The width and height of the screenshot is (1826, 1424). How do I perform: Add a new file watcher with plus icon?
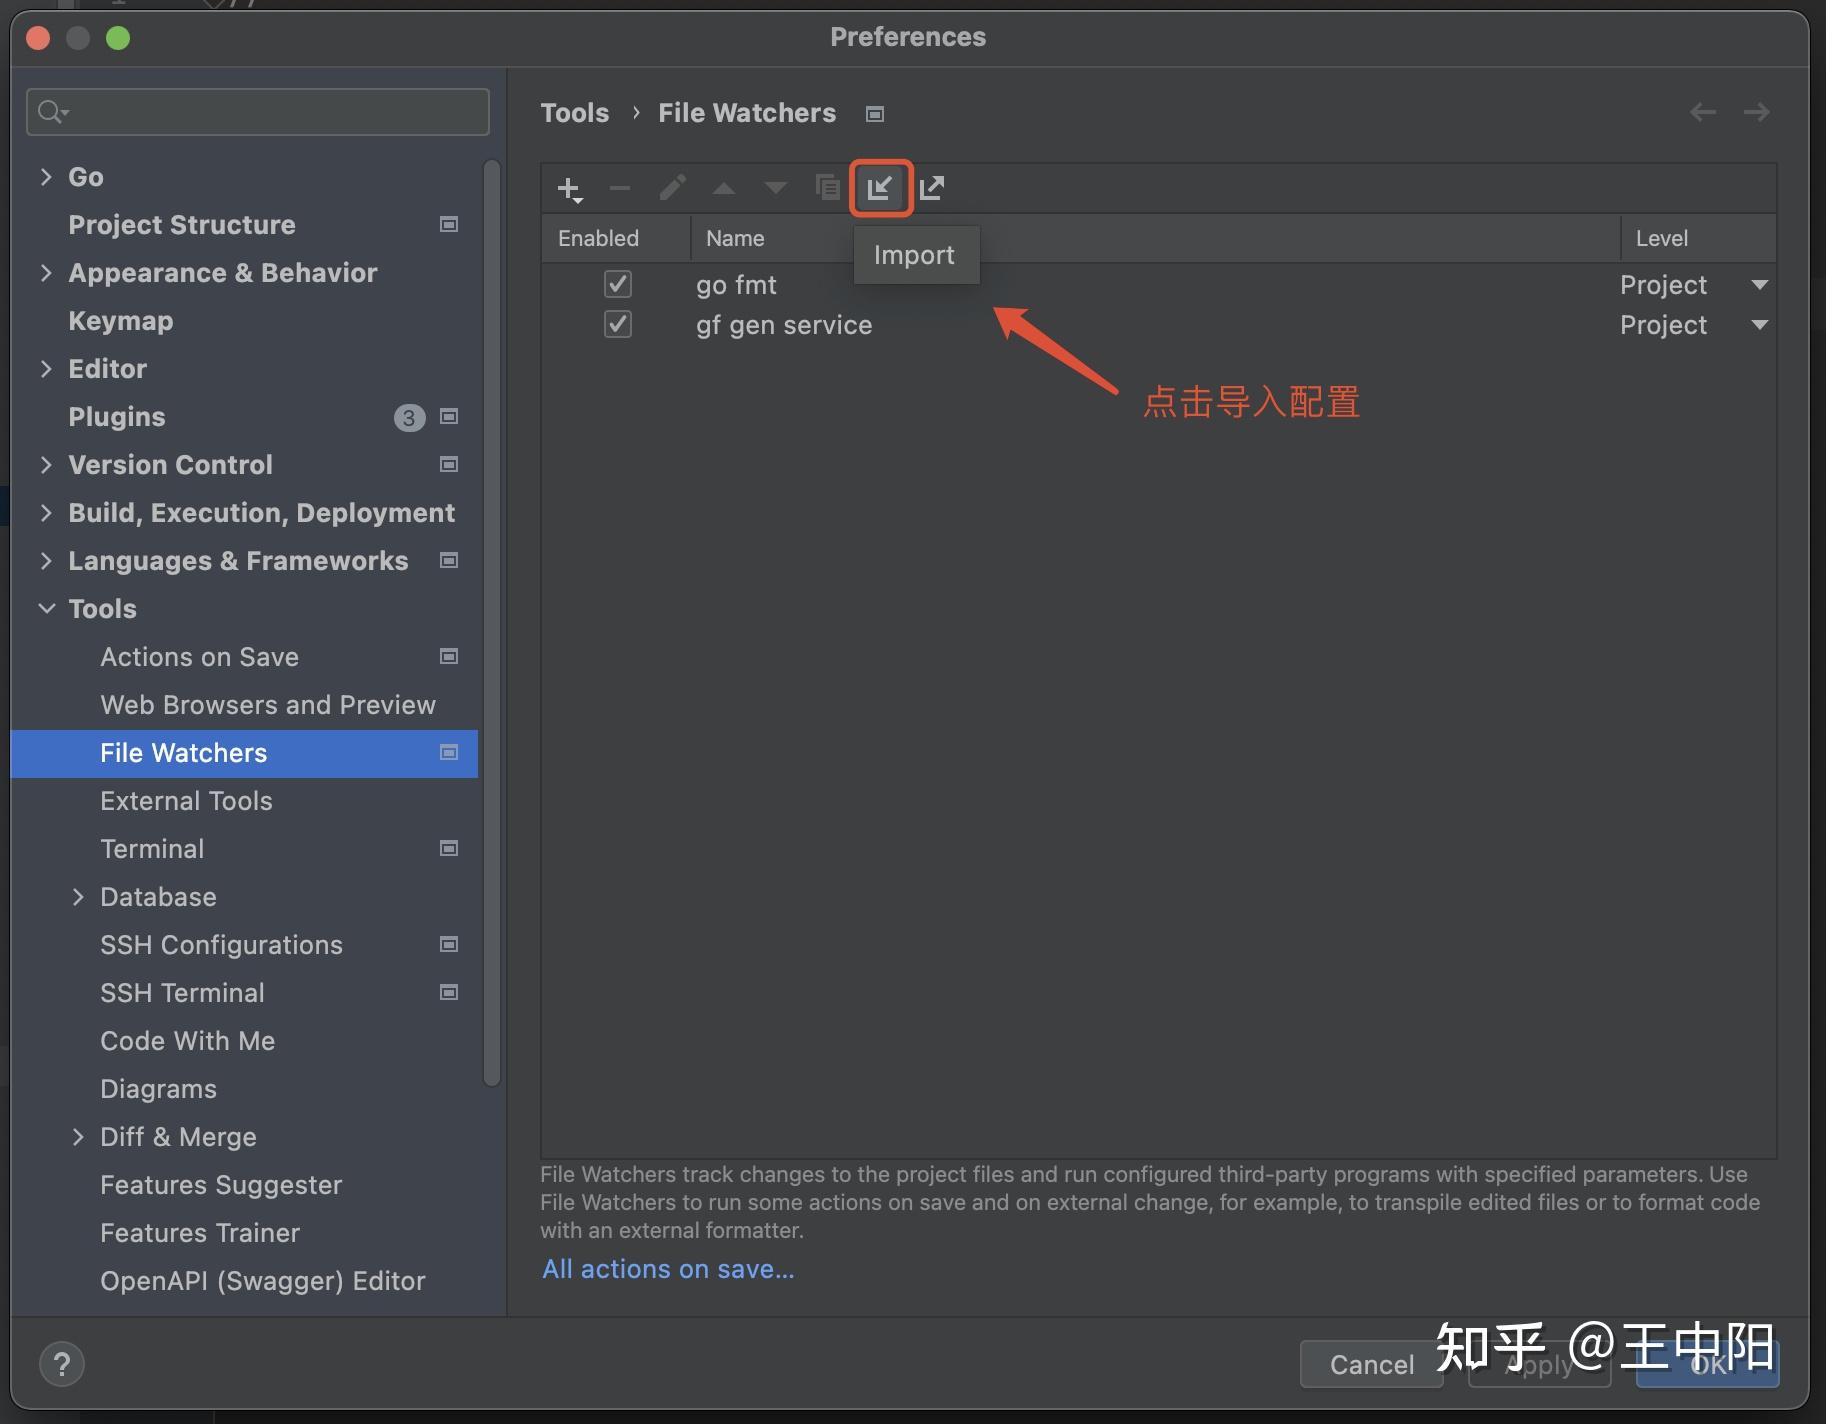click(x=568, y=188)
